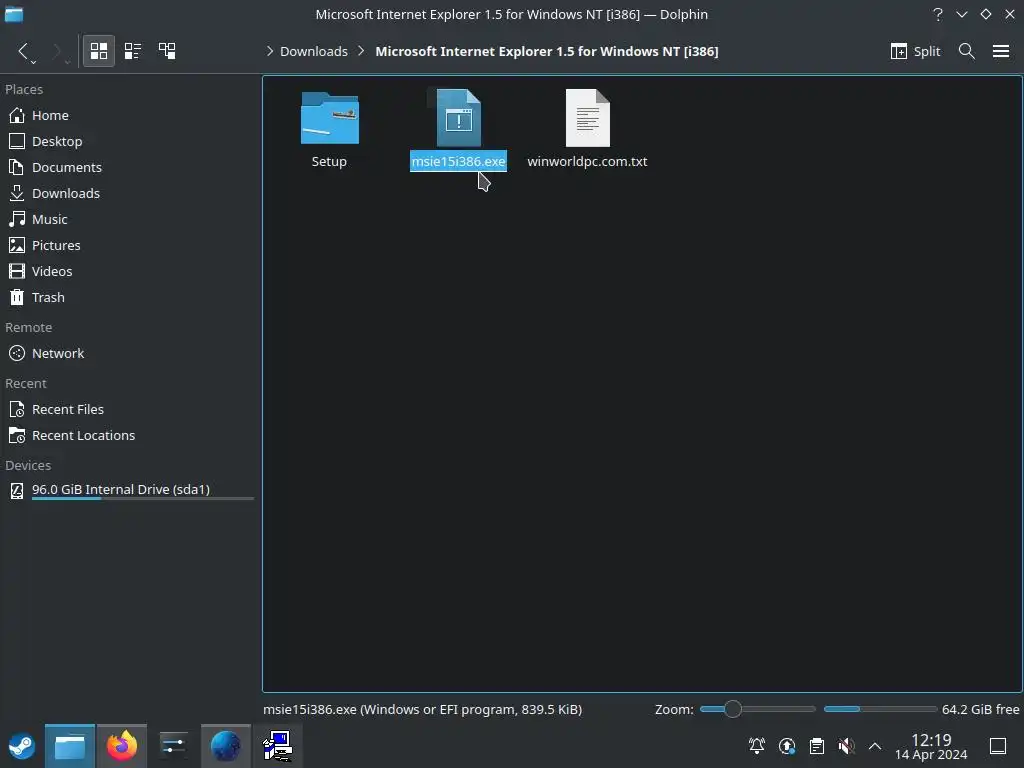1024x768 pixels.
Task: Open the Steam application launcher
Action: [x=22, y=746]
